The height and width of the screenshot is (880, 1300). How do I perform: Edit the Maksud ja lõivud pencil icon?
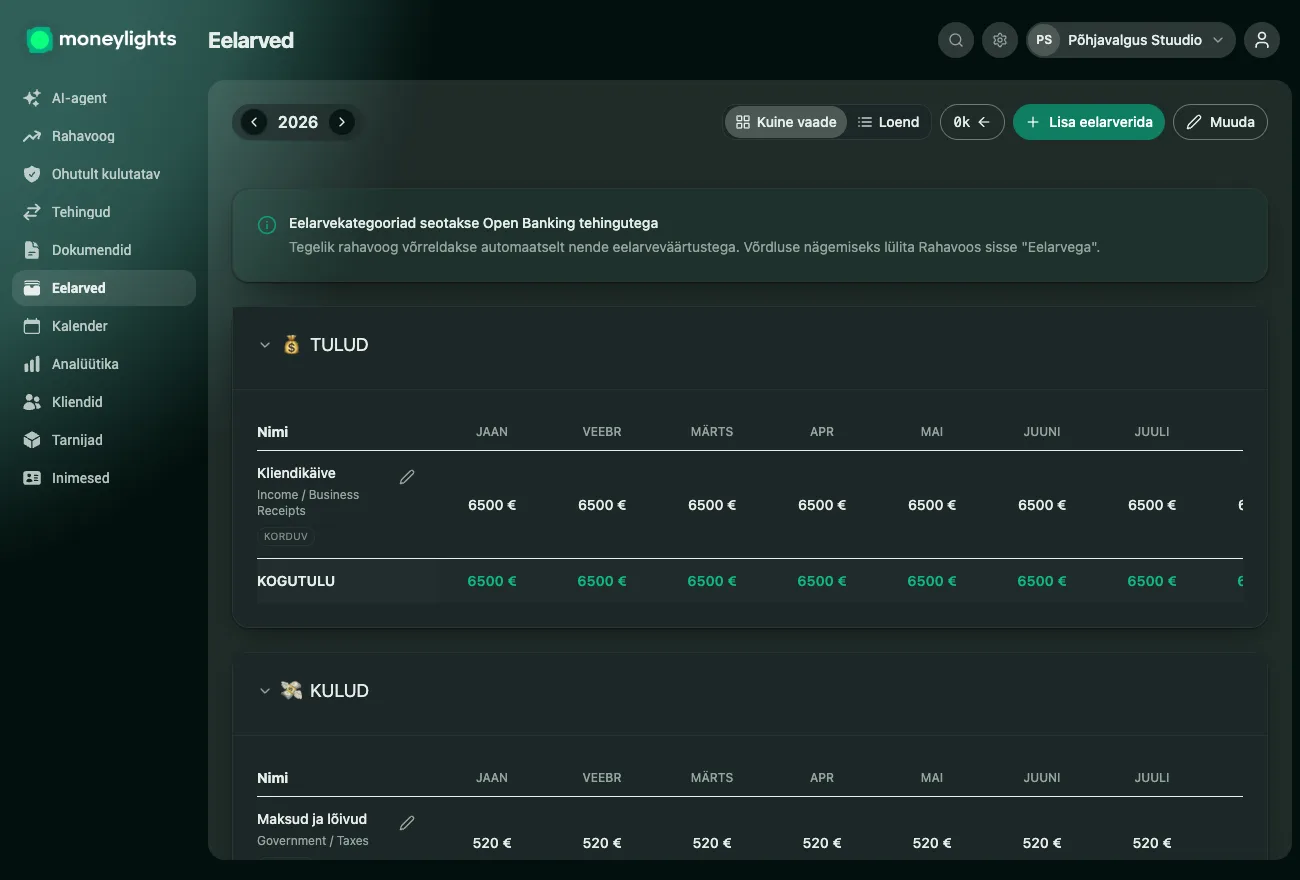[407, 823]
